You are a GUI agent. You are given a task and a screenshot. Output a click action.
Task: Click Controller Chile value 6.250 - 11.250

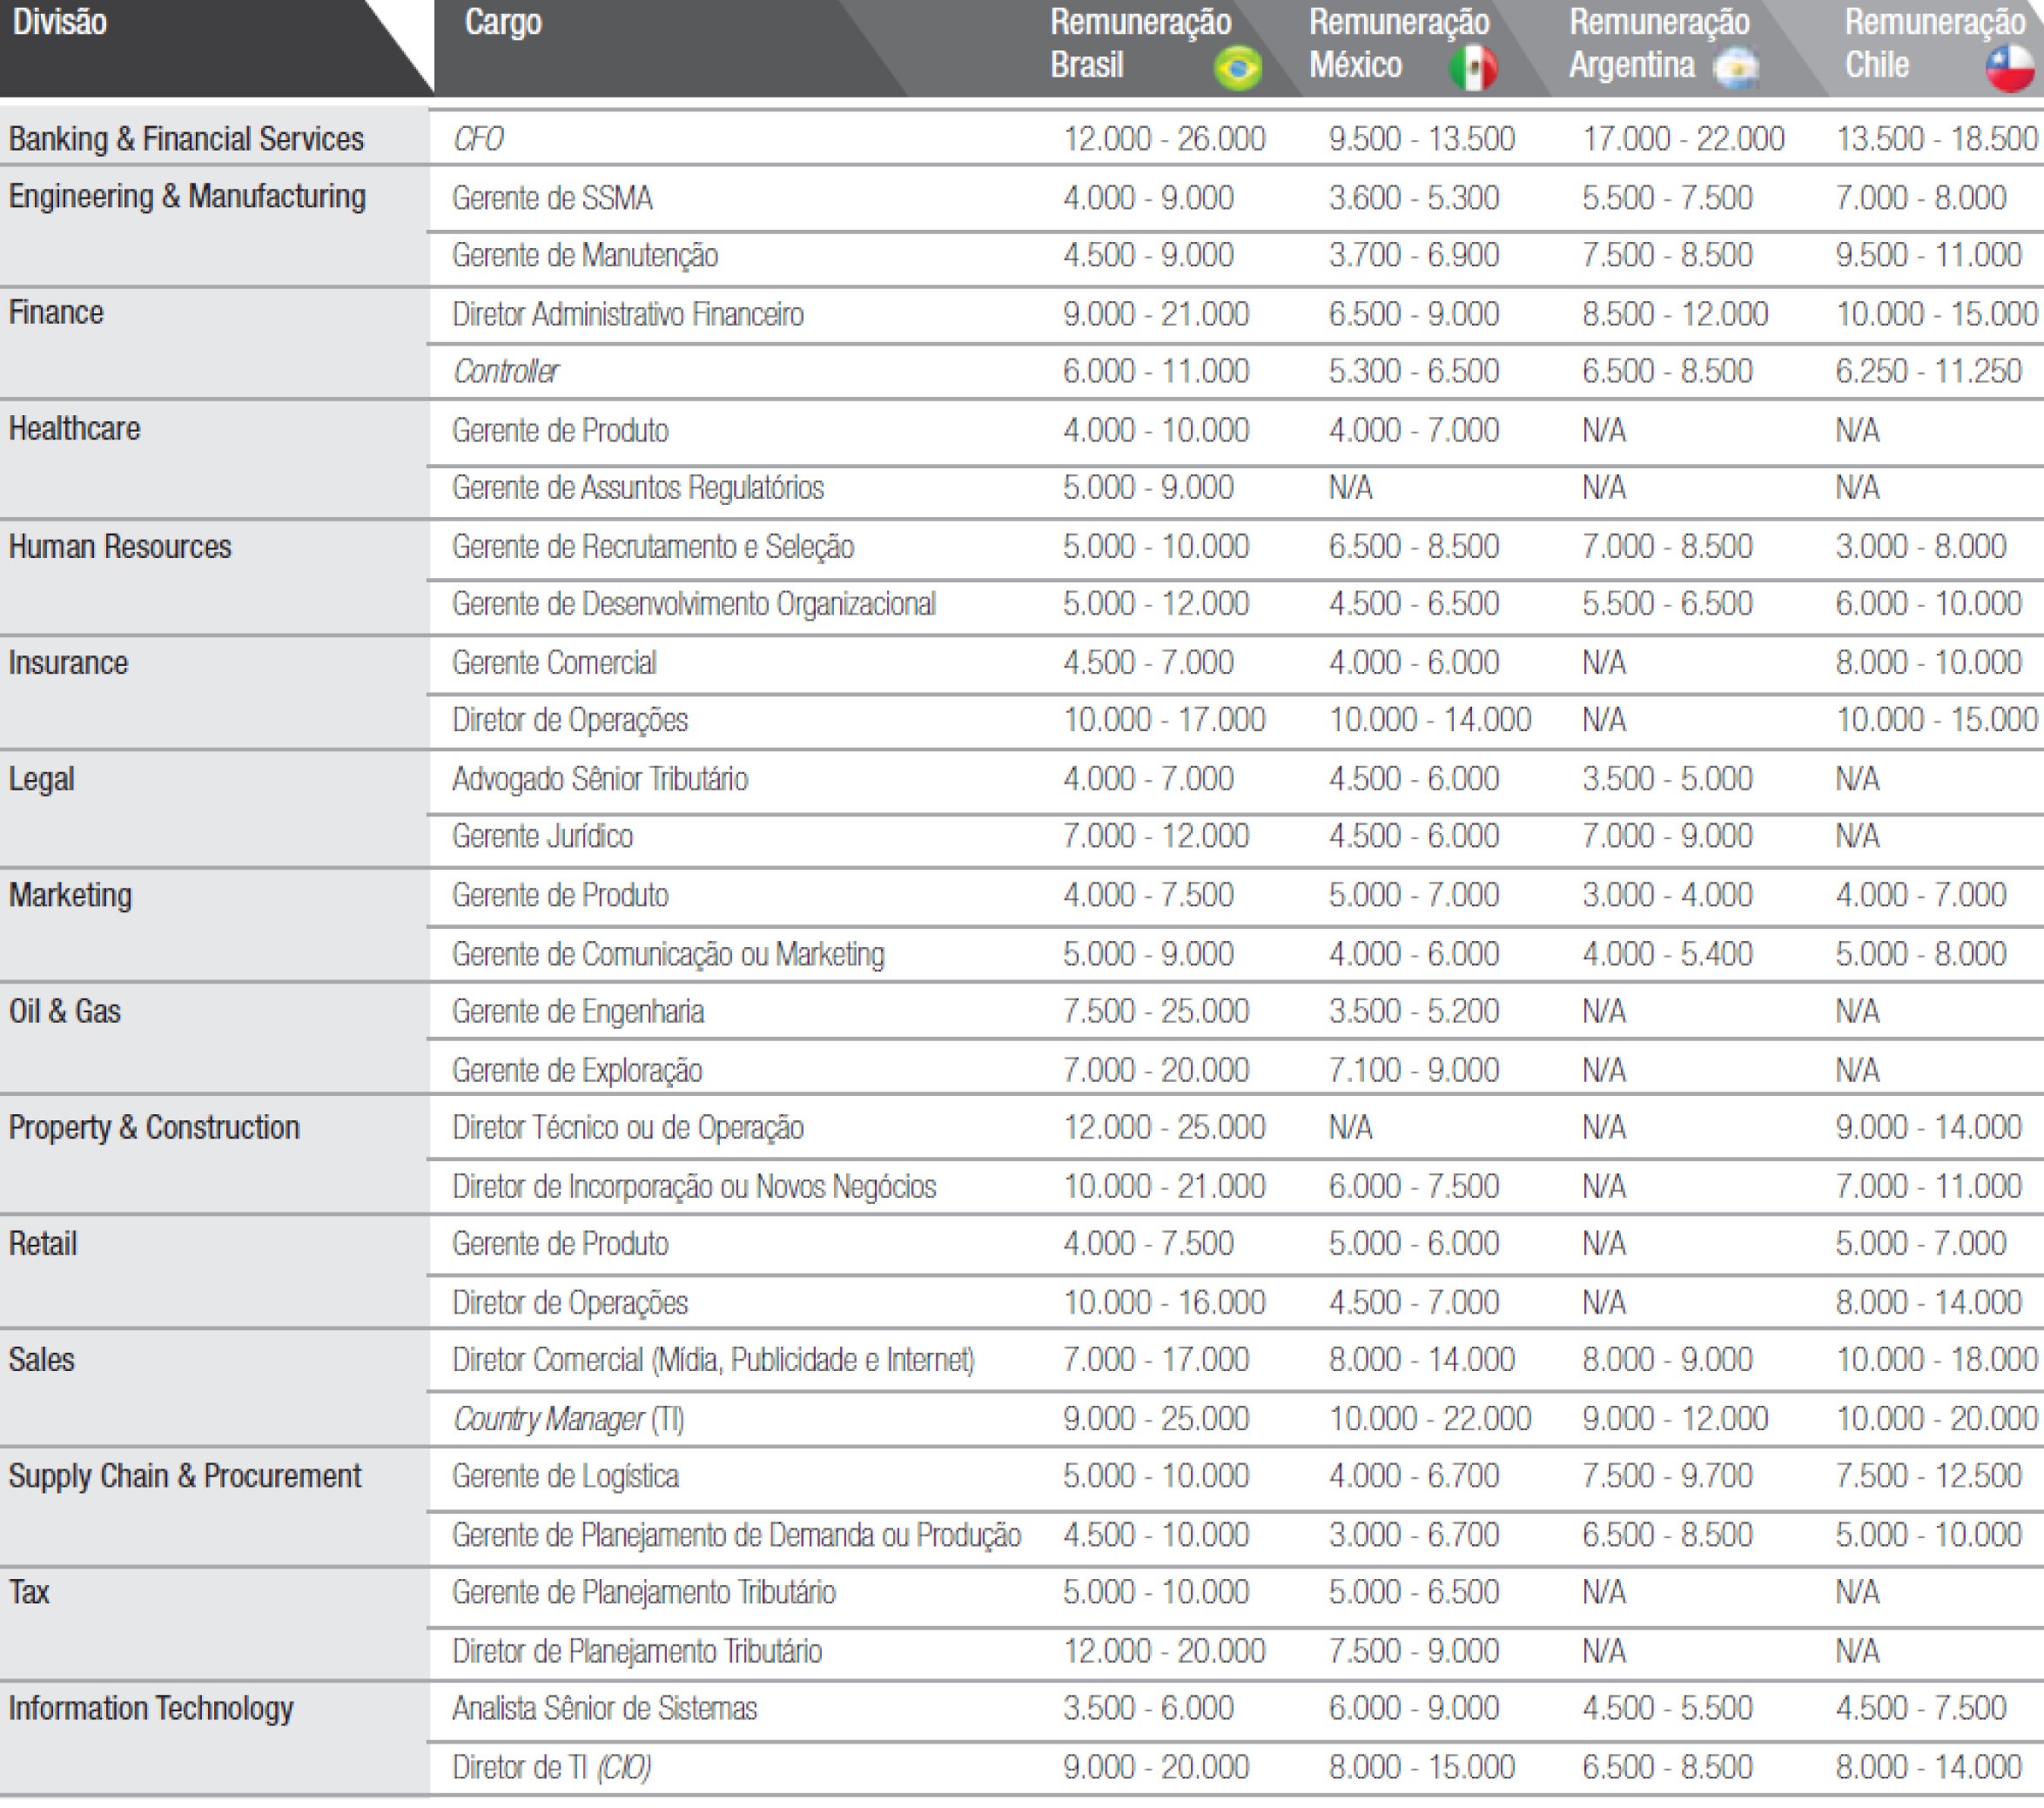(x=1929, y=372)
